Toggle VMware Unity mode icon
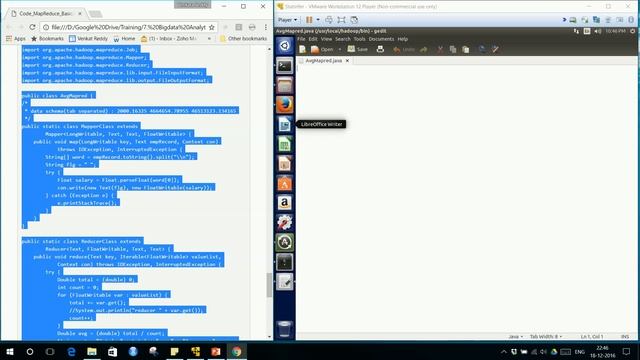 [x=354, y=20]
